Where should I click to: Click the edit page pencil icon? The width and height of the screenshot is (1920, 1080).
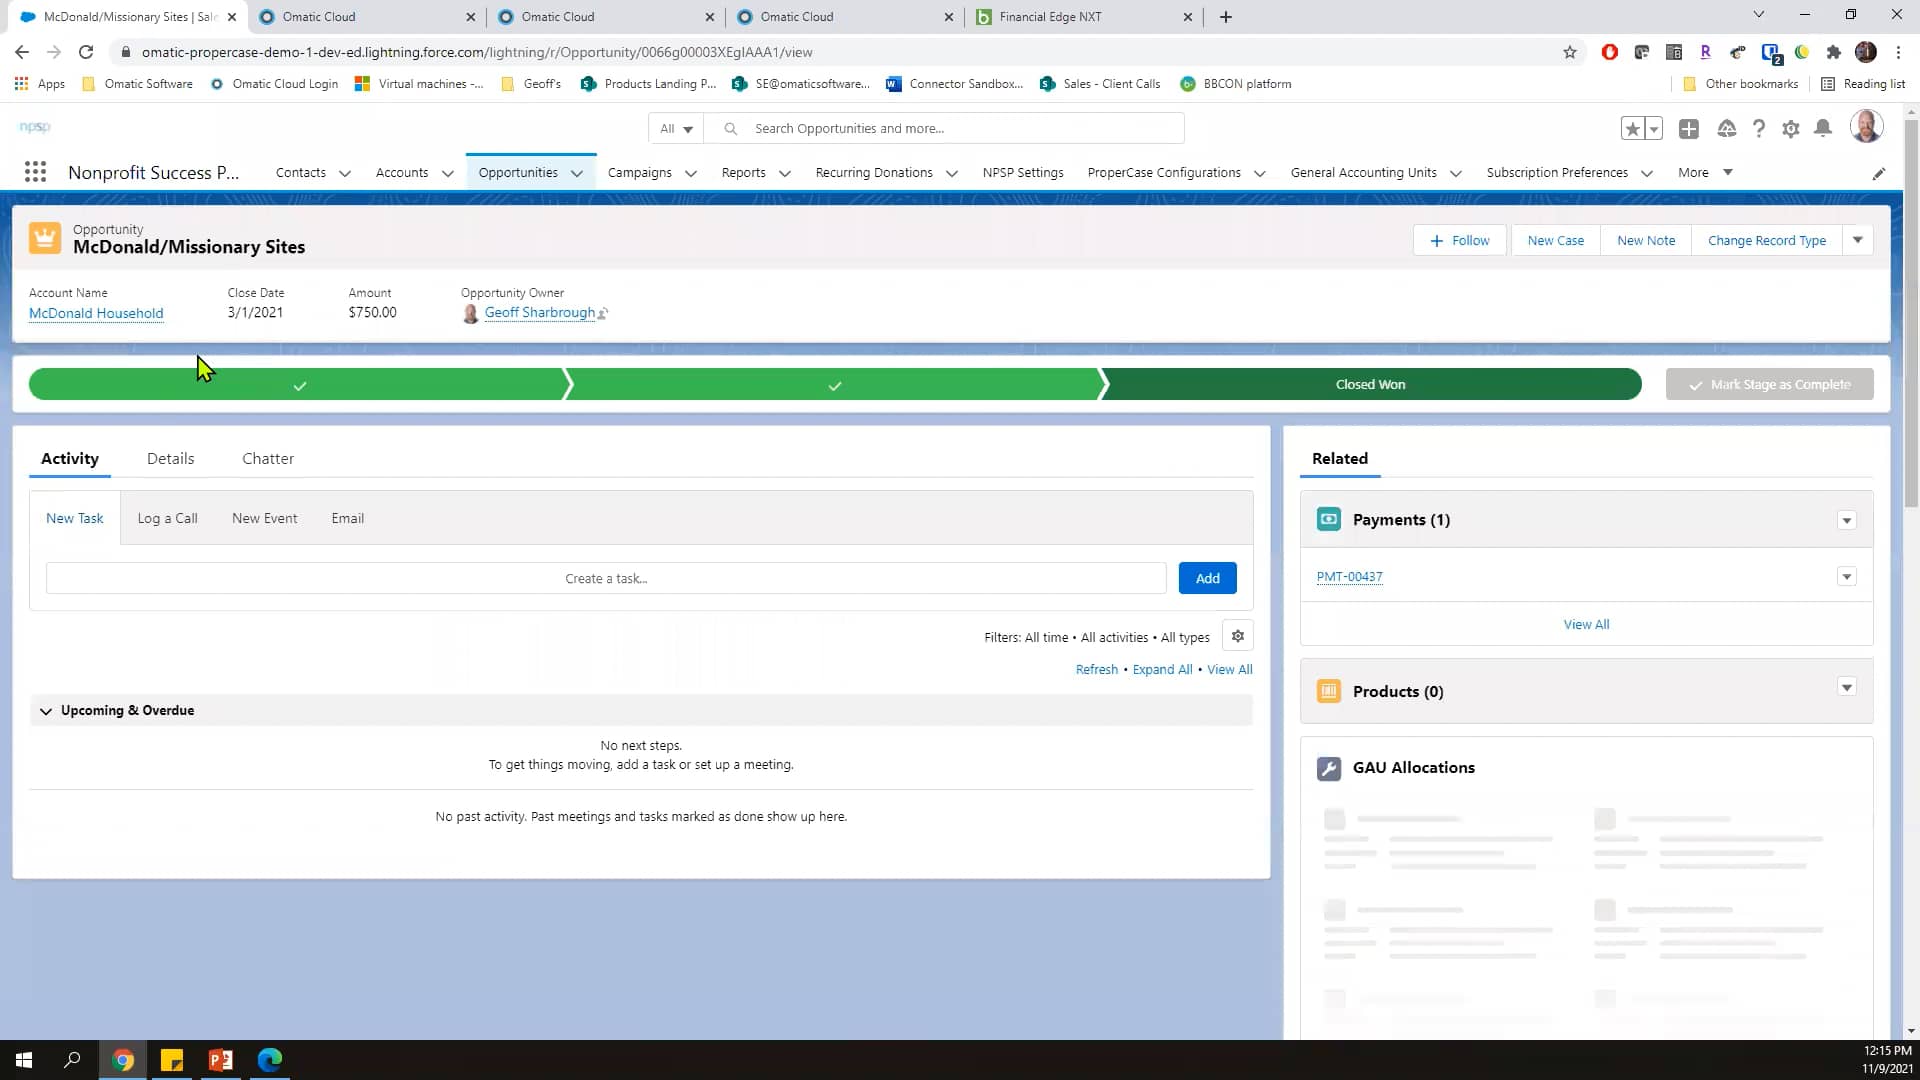1879,172
